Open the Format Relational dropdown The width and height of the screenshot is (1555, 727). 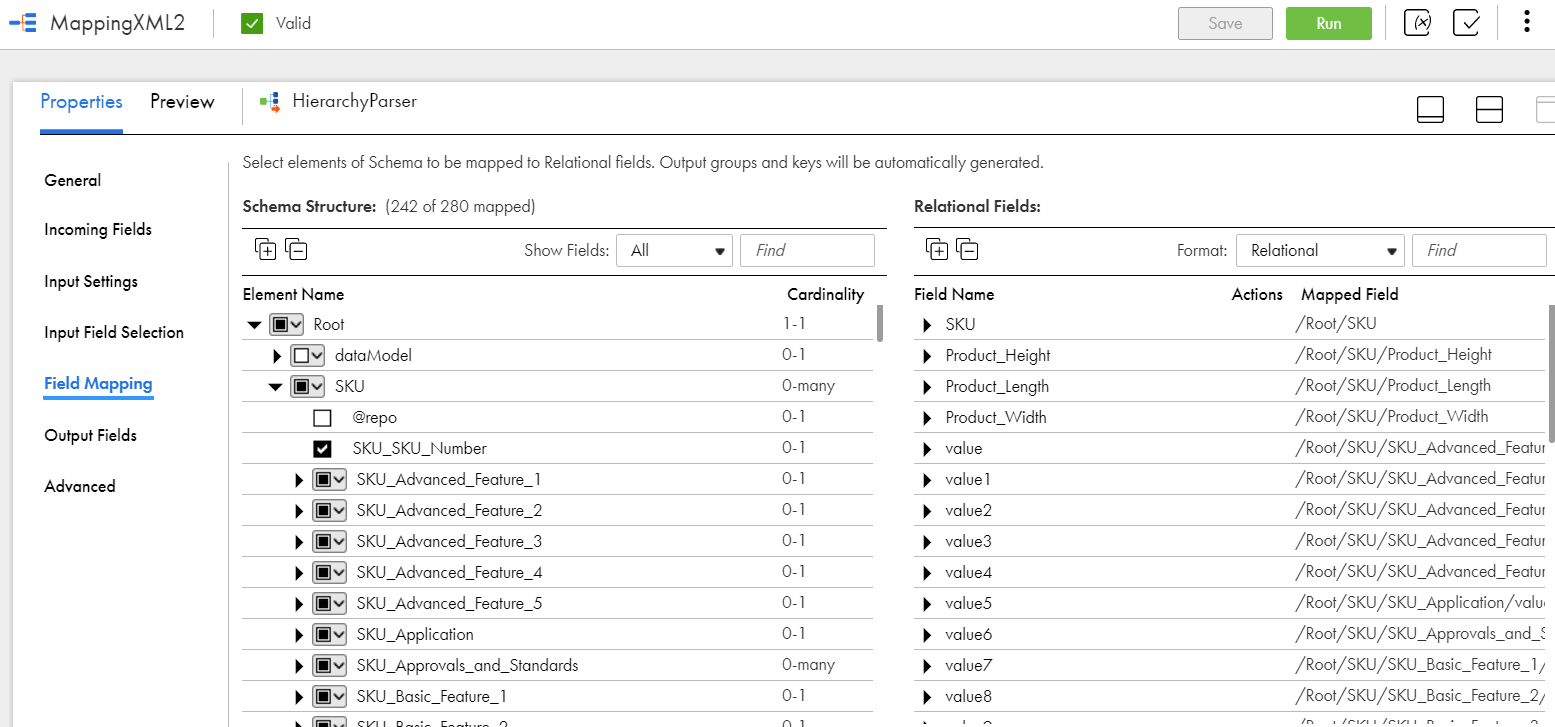tap(1320, 250)
